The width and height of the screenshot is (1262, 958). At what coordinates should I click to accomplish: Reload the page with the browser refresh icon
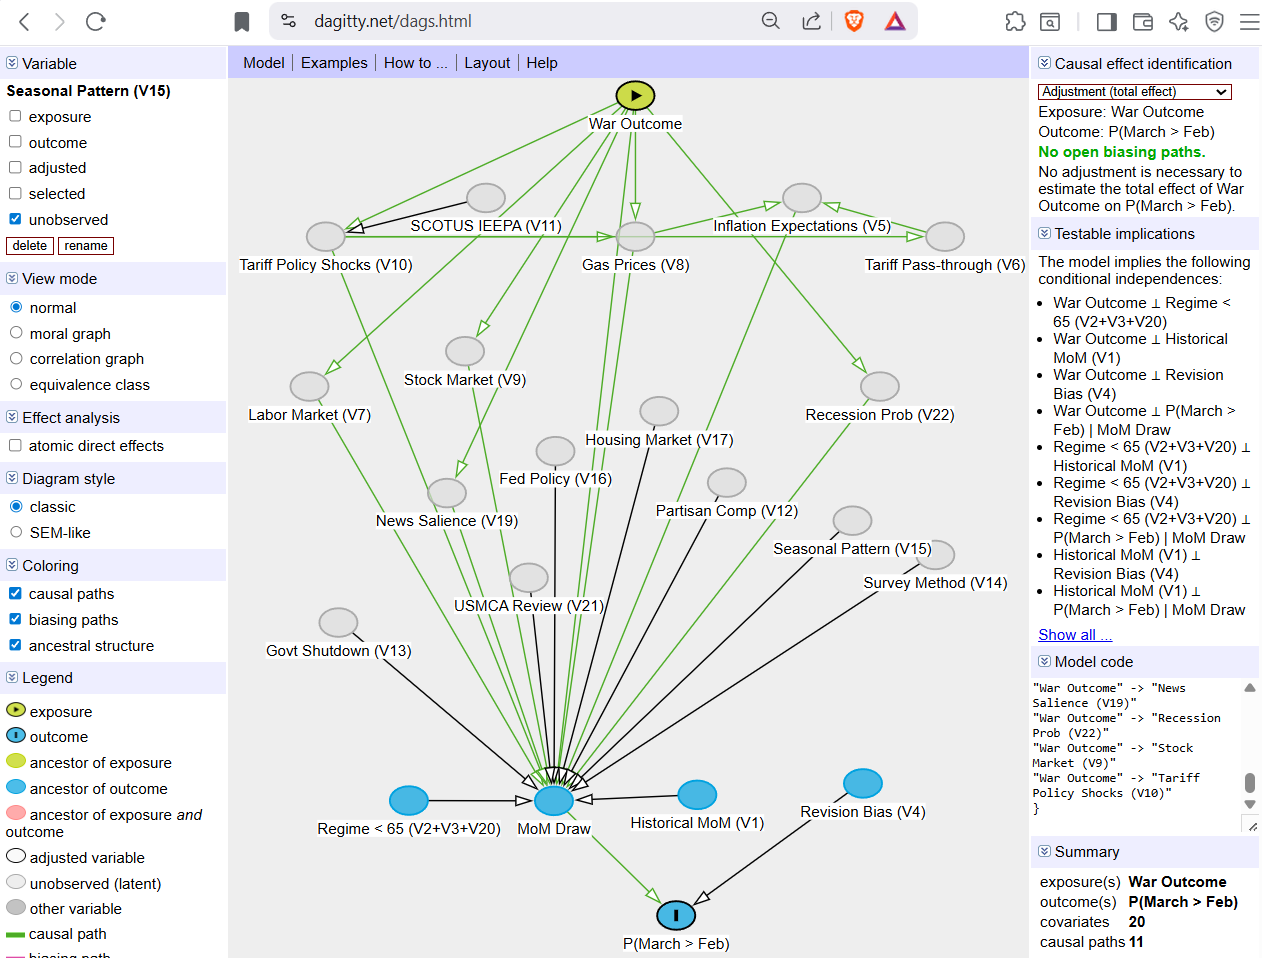pyautogui.click(x=96, y=21)
